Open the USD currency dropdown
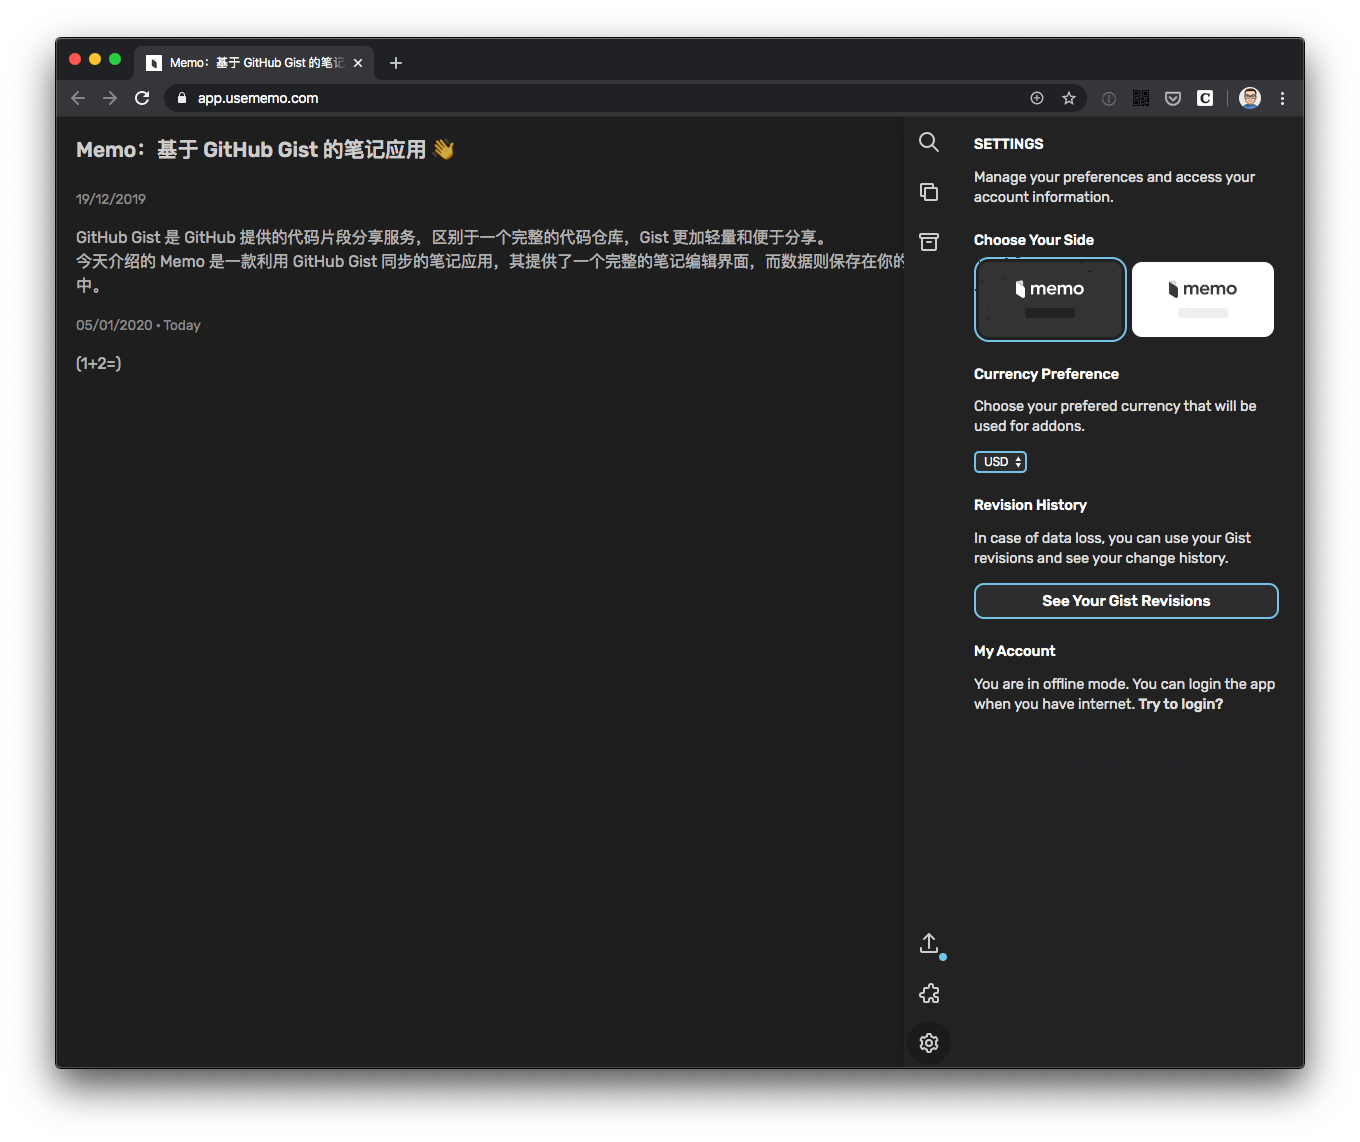The width and height of the screenshot is (1360, 1142). [1000, 461]
